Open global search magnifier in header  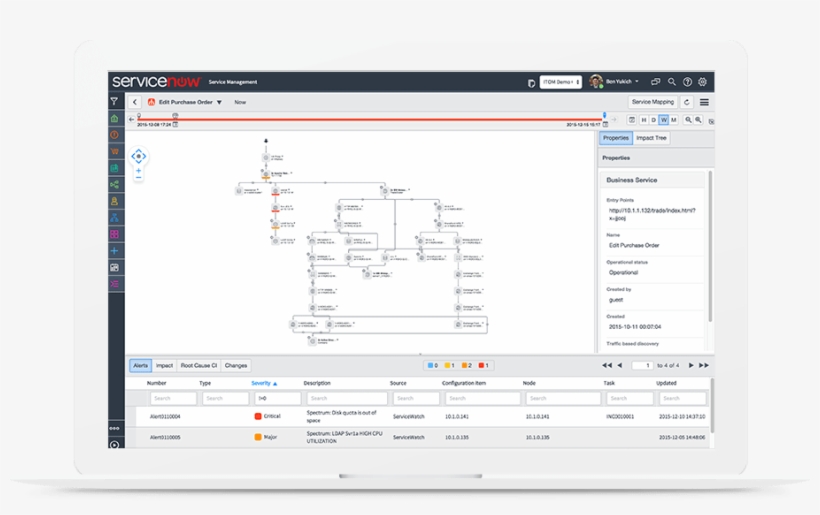tap(671, 82)
